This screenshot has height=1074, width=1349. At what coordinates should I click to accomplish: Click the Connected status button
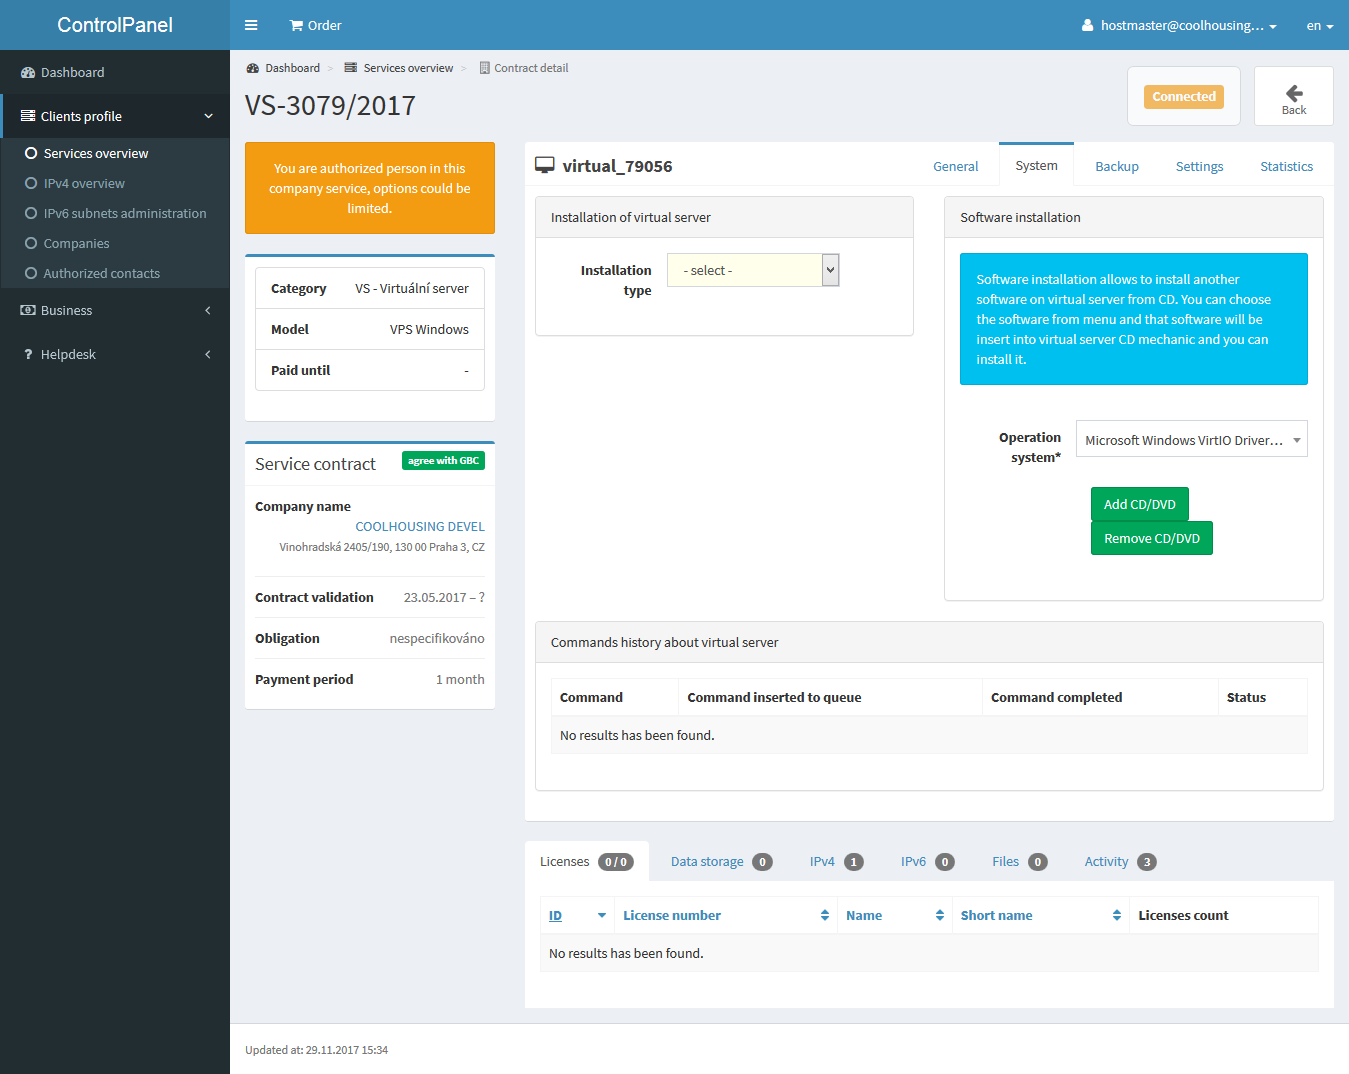(x=1184, y=96)
